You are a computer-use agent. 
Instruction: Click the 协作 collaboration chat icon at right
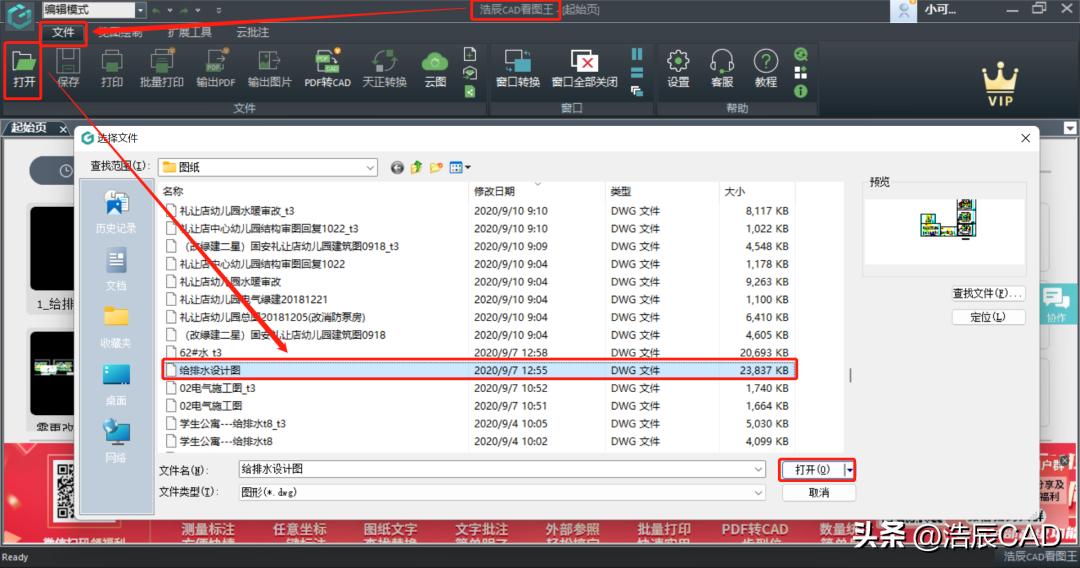tap(1057, 304)
